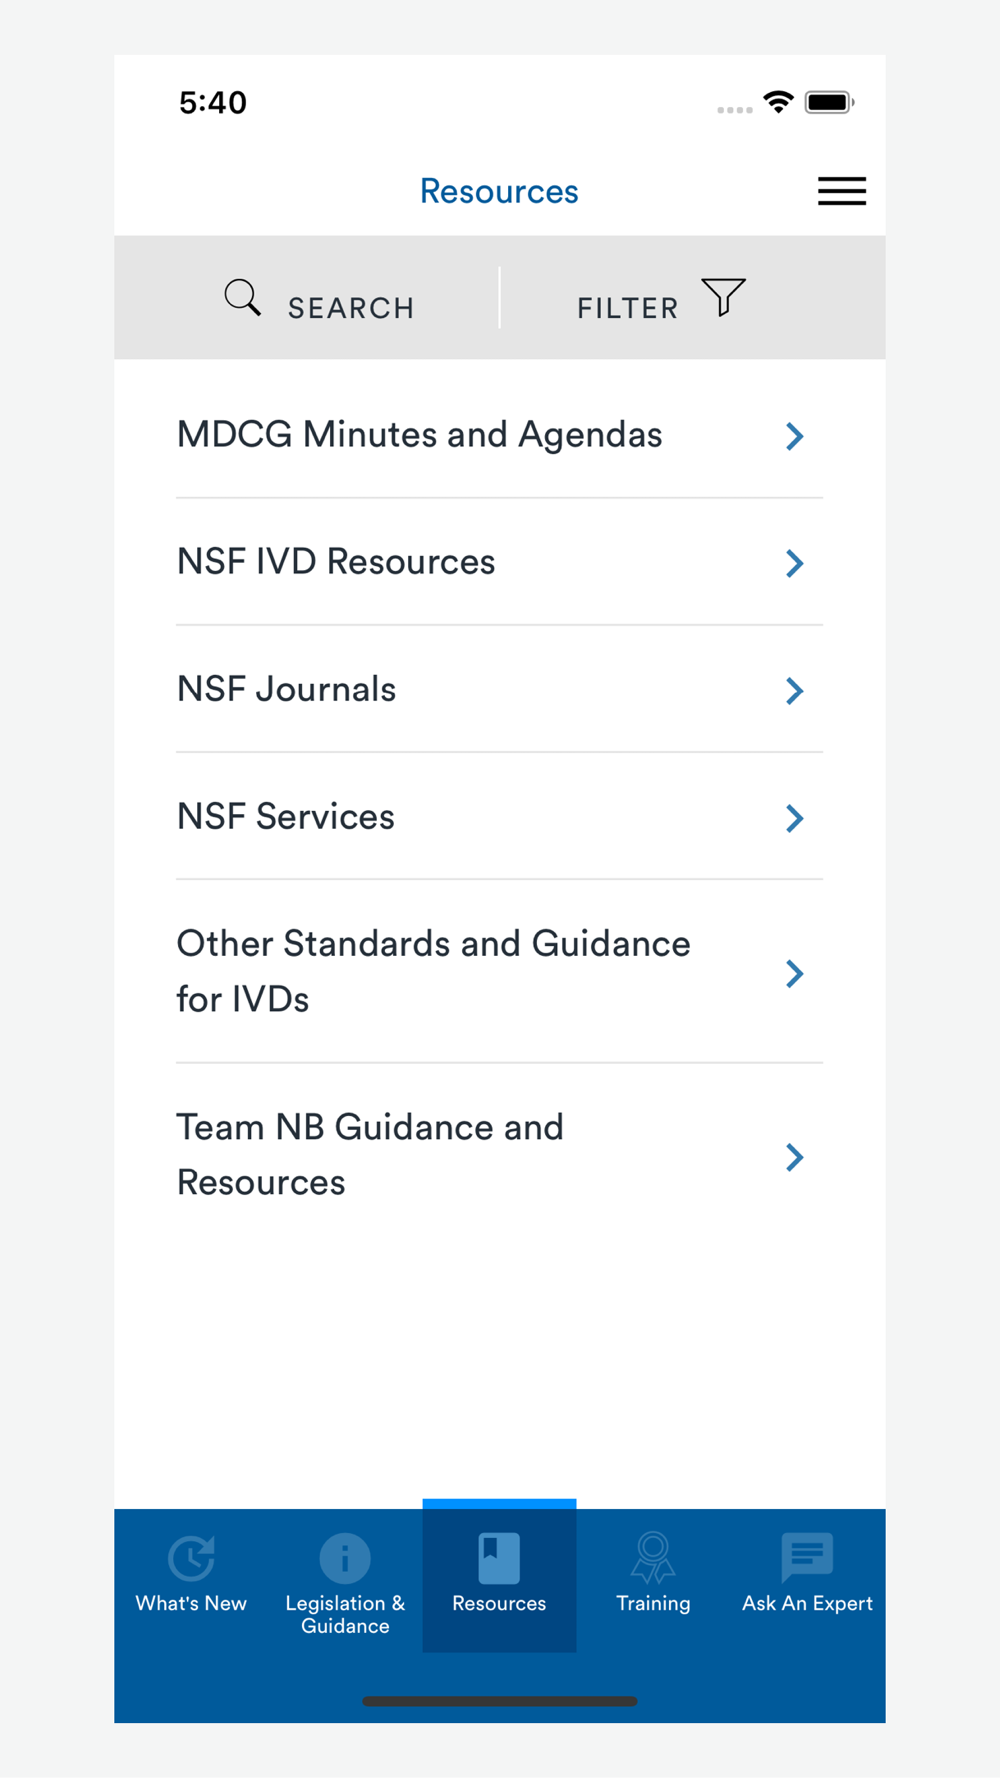The height and width of the screenshot is (1778, 1000).
Task: Tap the magnifying glass search icon
Action: click(243, 297)
